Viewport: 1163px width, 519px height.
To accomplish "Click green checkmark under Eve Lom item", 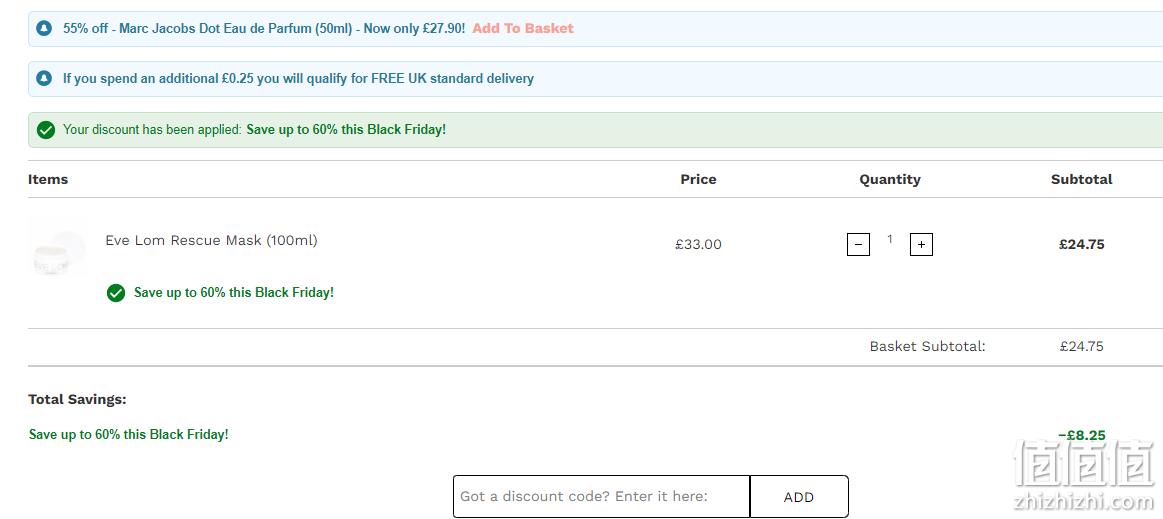I will pyautogui.click(x=116, y=293).
